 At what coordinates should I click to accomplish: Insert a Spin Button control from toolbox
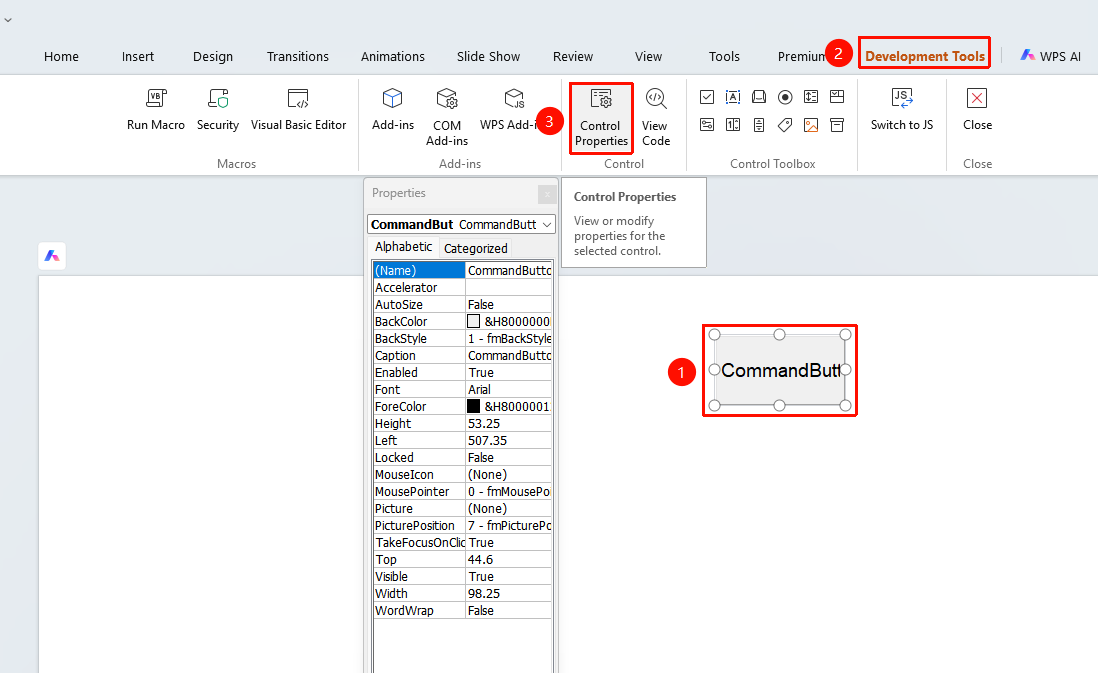(x=733, y=125)
